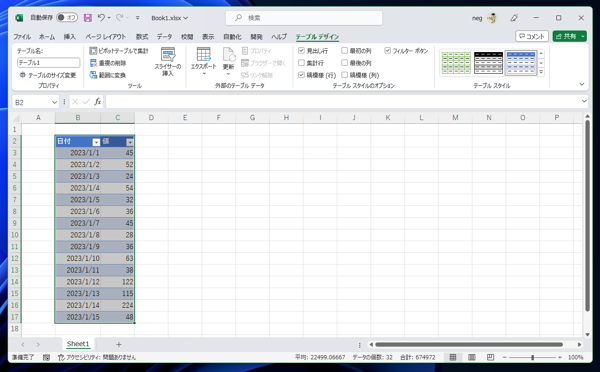Click the スライサーの挿入 icon
This screenshot has width=600, height=372.
(x=168, y=54)
